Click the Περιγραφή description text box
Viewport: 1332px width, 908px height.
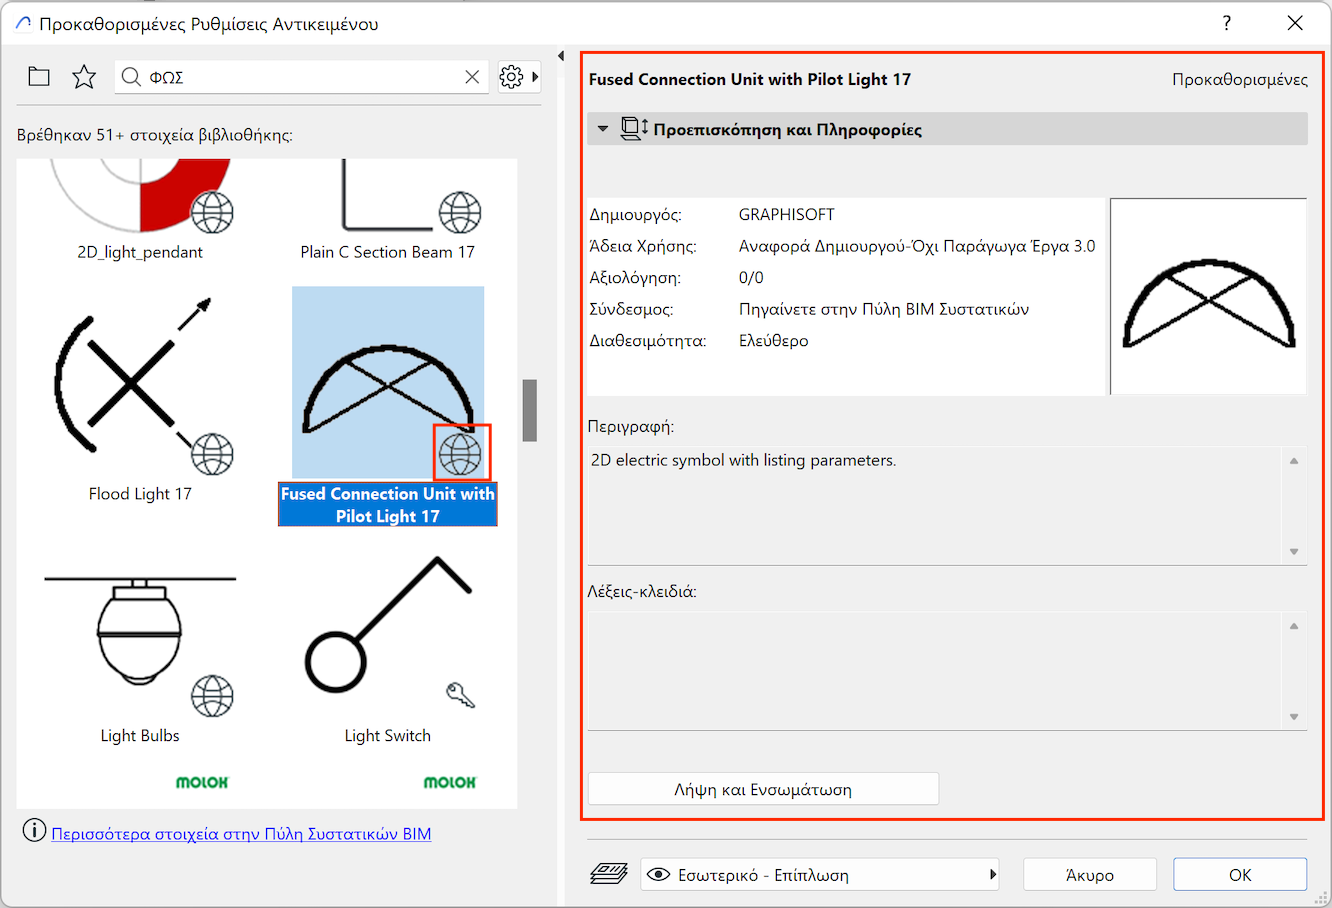(935, 505)
